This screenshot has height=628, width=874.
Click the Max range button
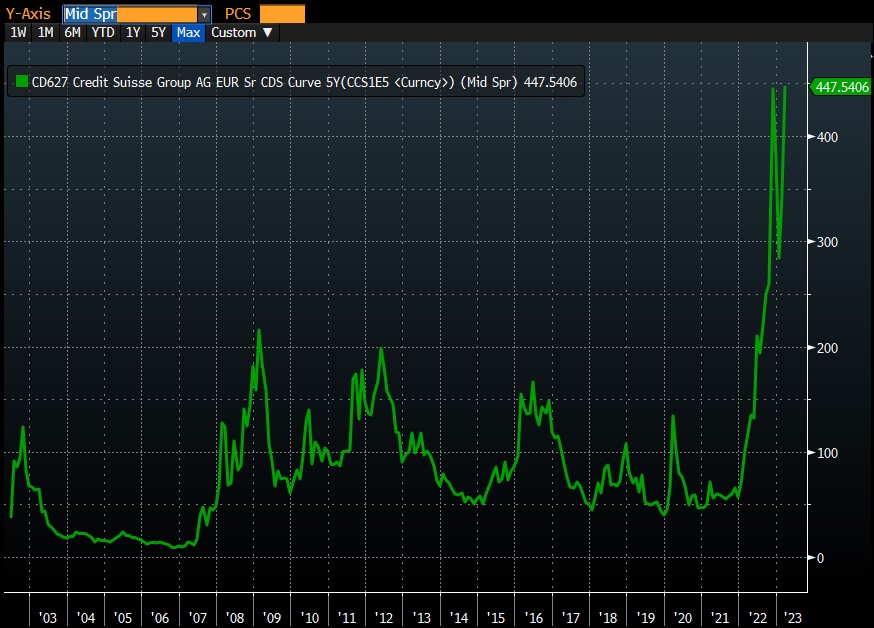point(188,32)
